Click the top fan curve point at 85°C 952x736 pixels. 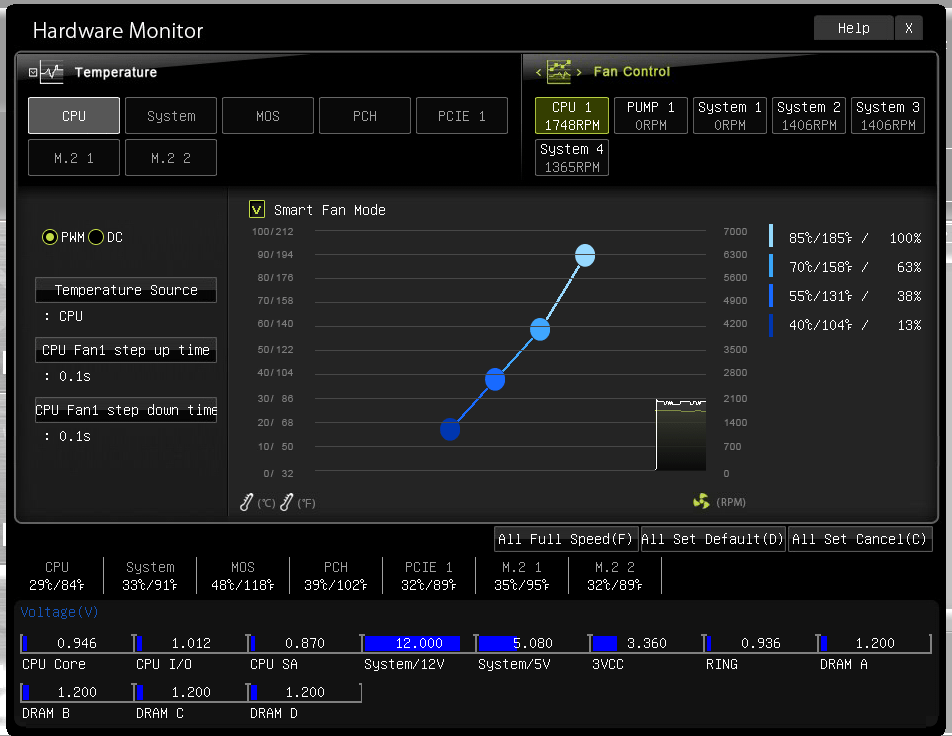[585, 255]
